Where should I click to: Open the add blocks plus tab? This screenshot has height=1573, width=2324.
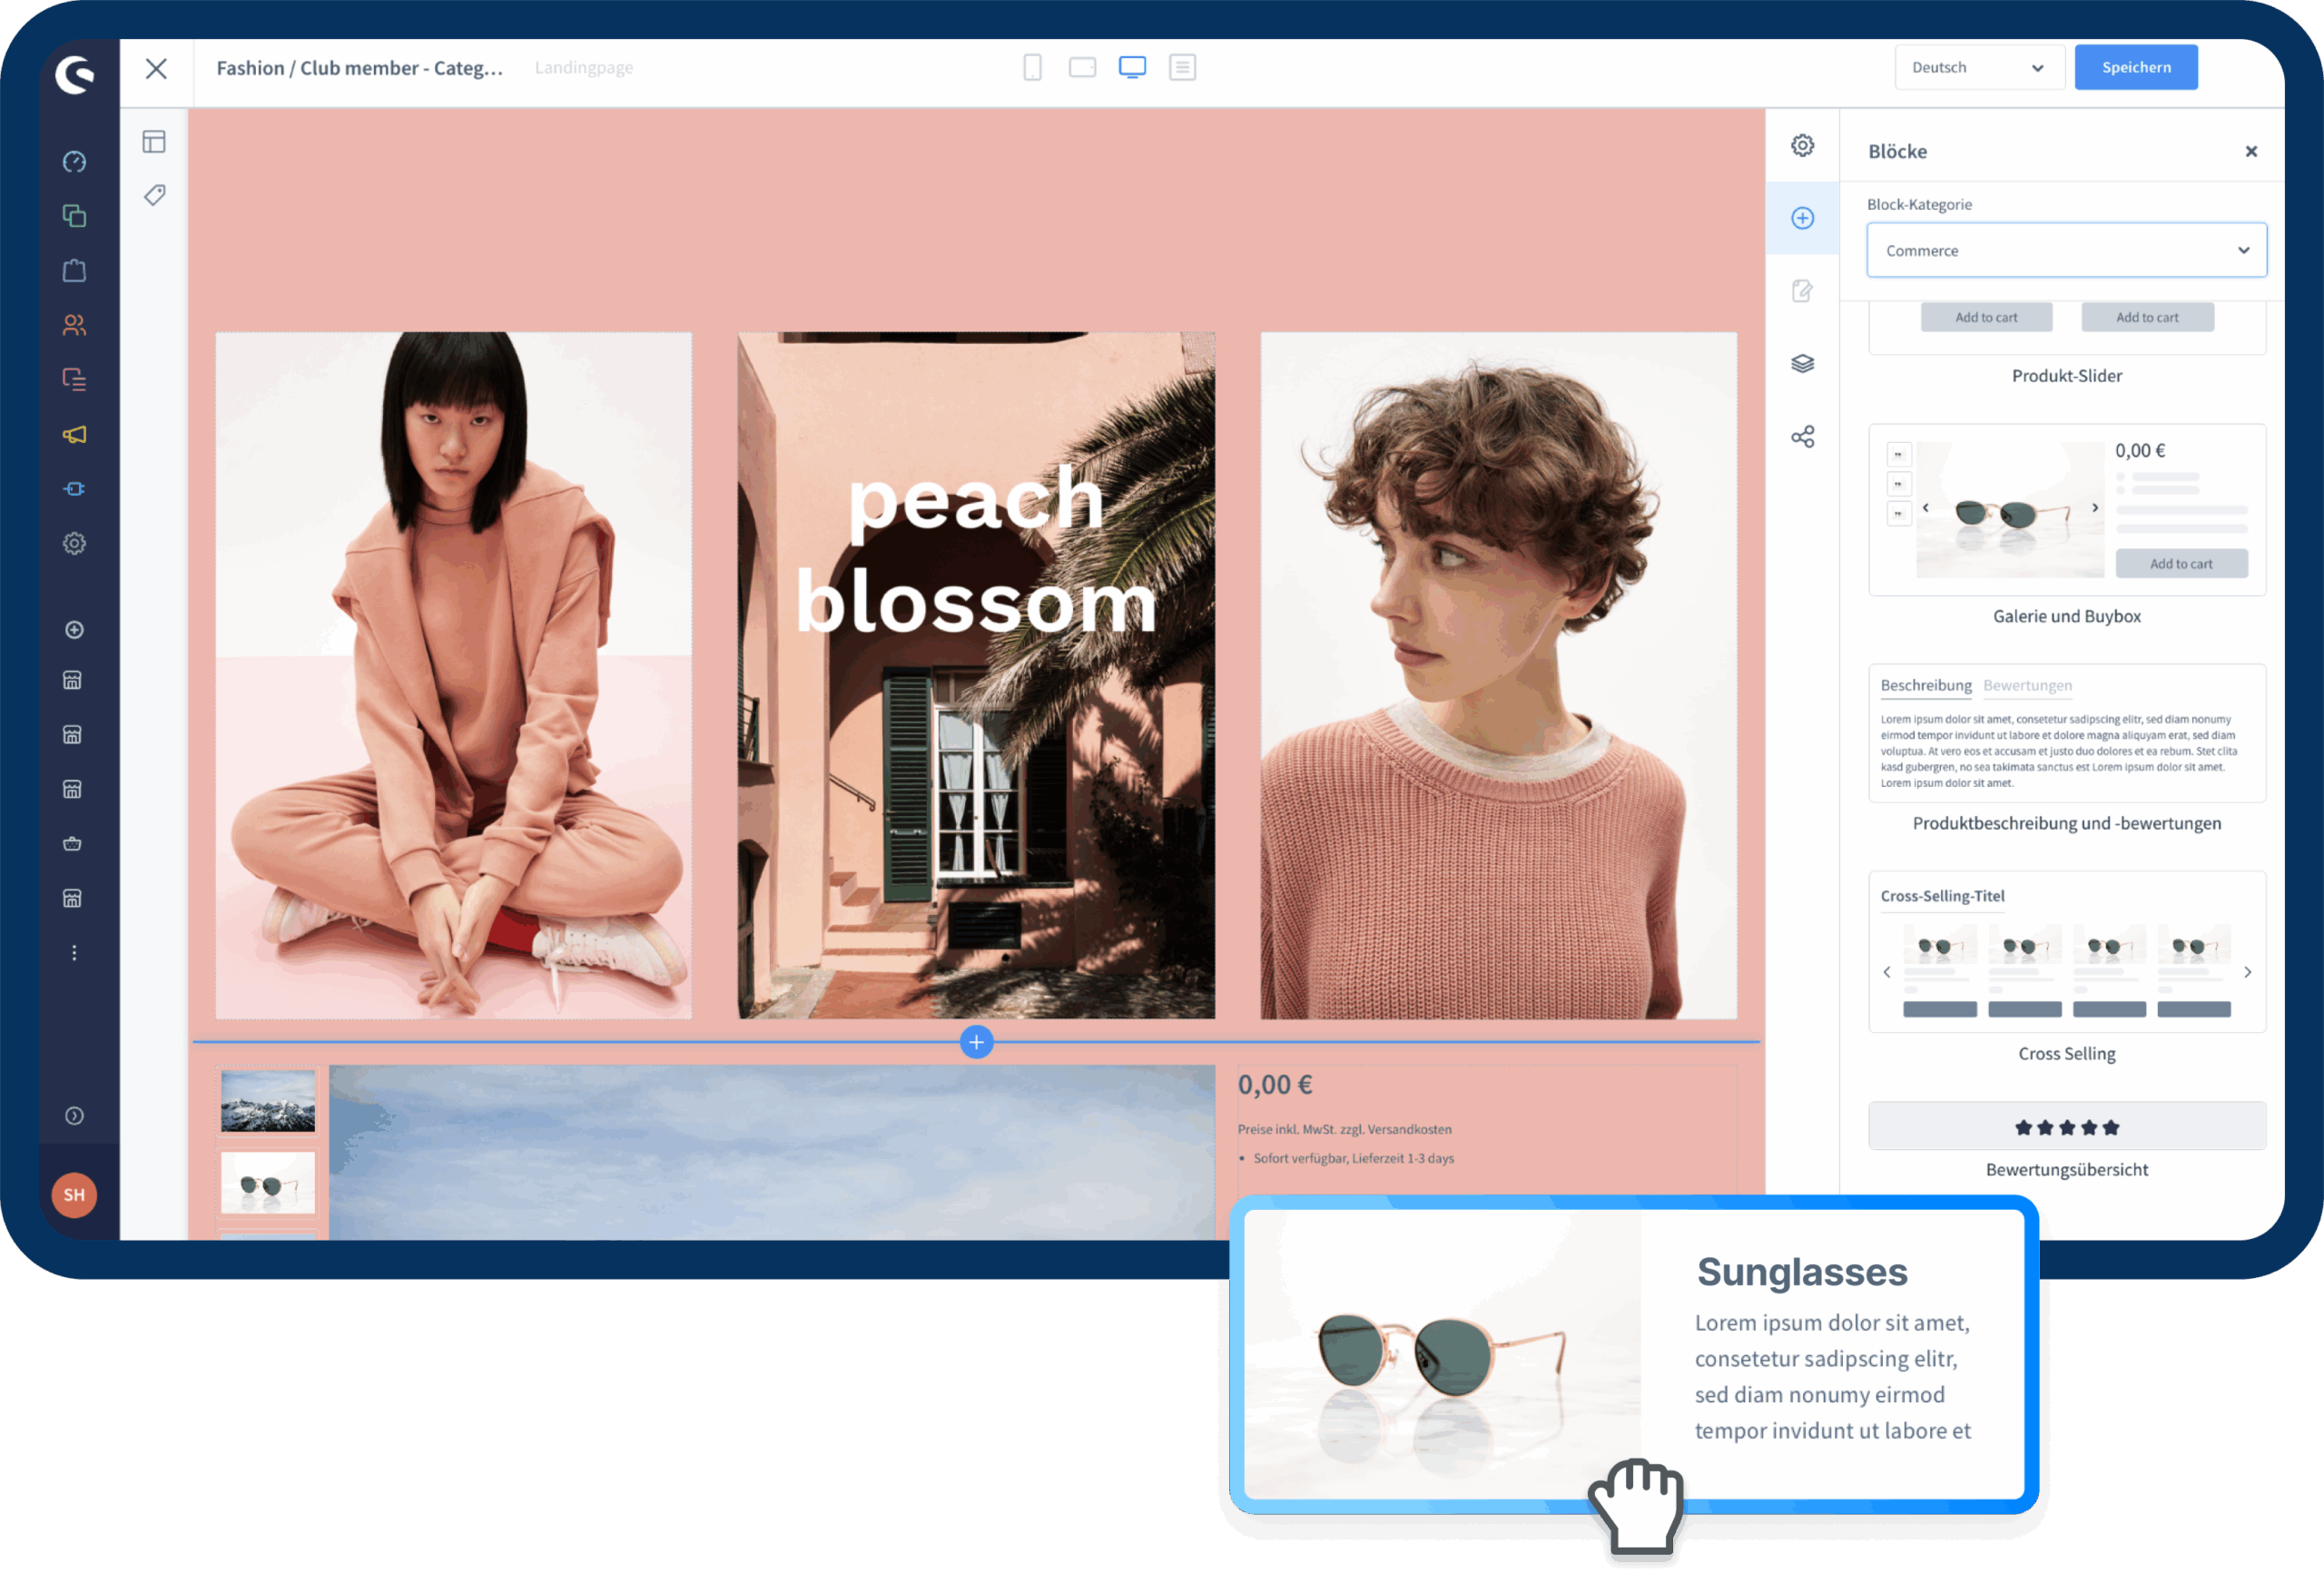click(x=1802, y=218)
